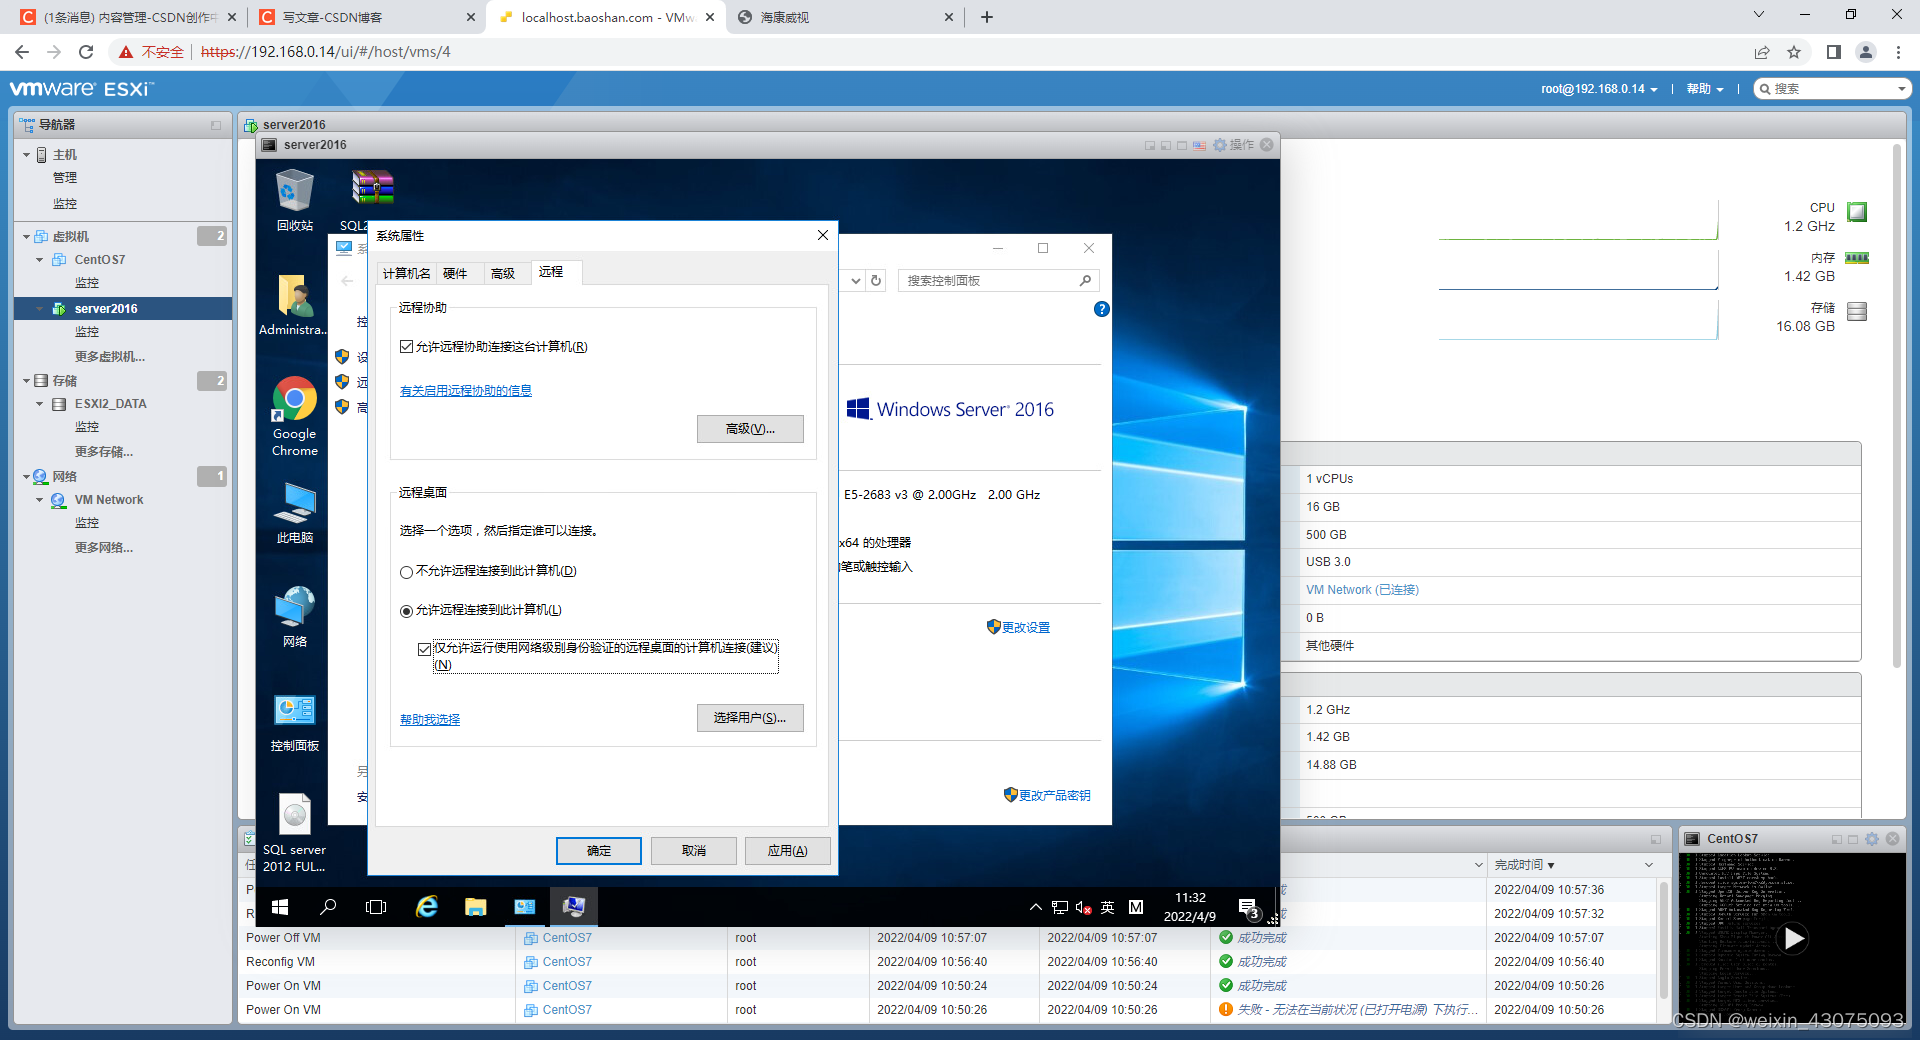
Task: Switch to 海康威视 browser tab
Action: coord(845,17)
